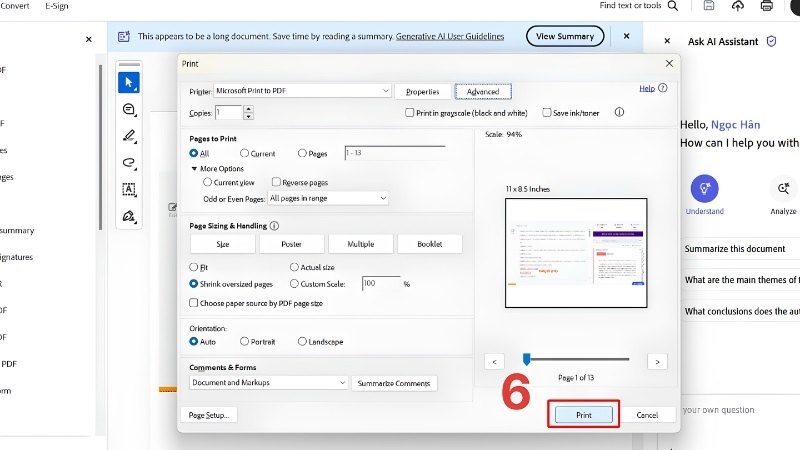Select Shrink oversized pages option

click(193, 284)
